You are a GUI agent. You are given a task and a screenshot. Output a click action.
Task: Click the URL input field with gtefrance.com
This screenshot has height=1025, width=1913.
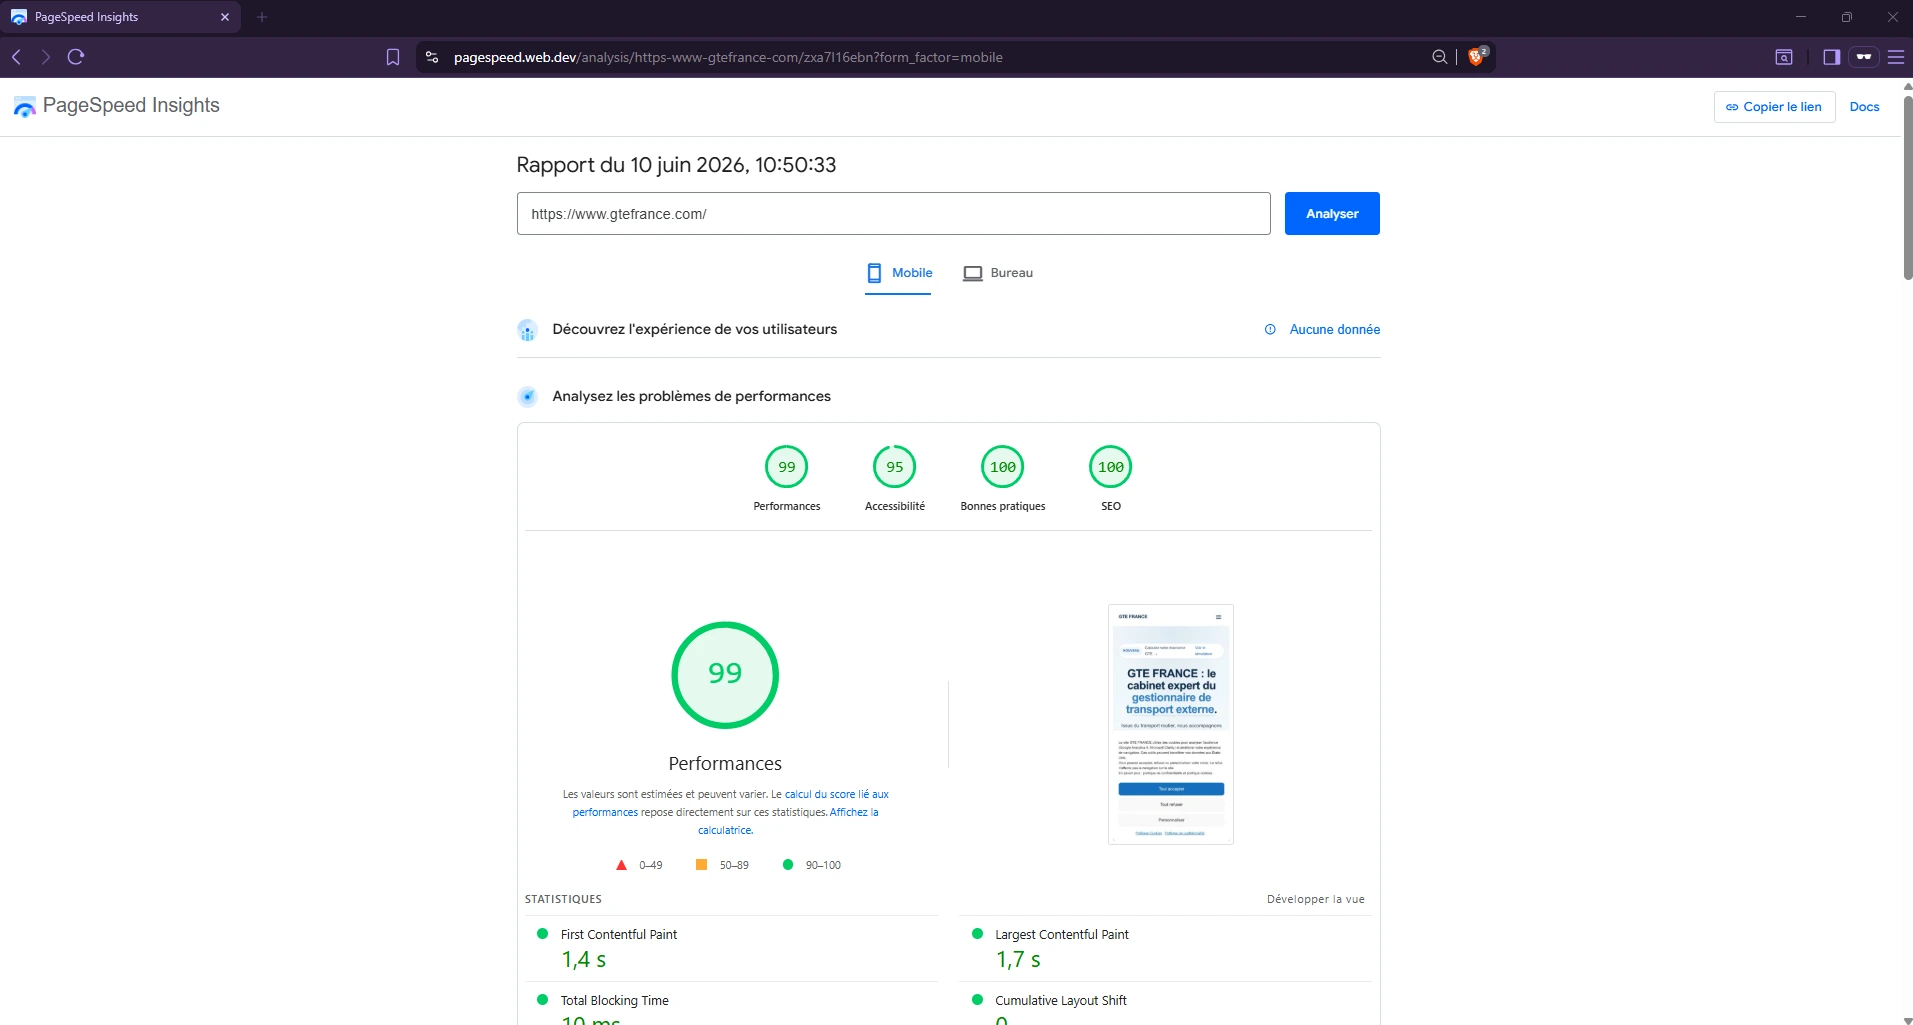[x=893, y=214]
